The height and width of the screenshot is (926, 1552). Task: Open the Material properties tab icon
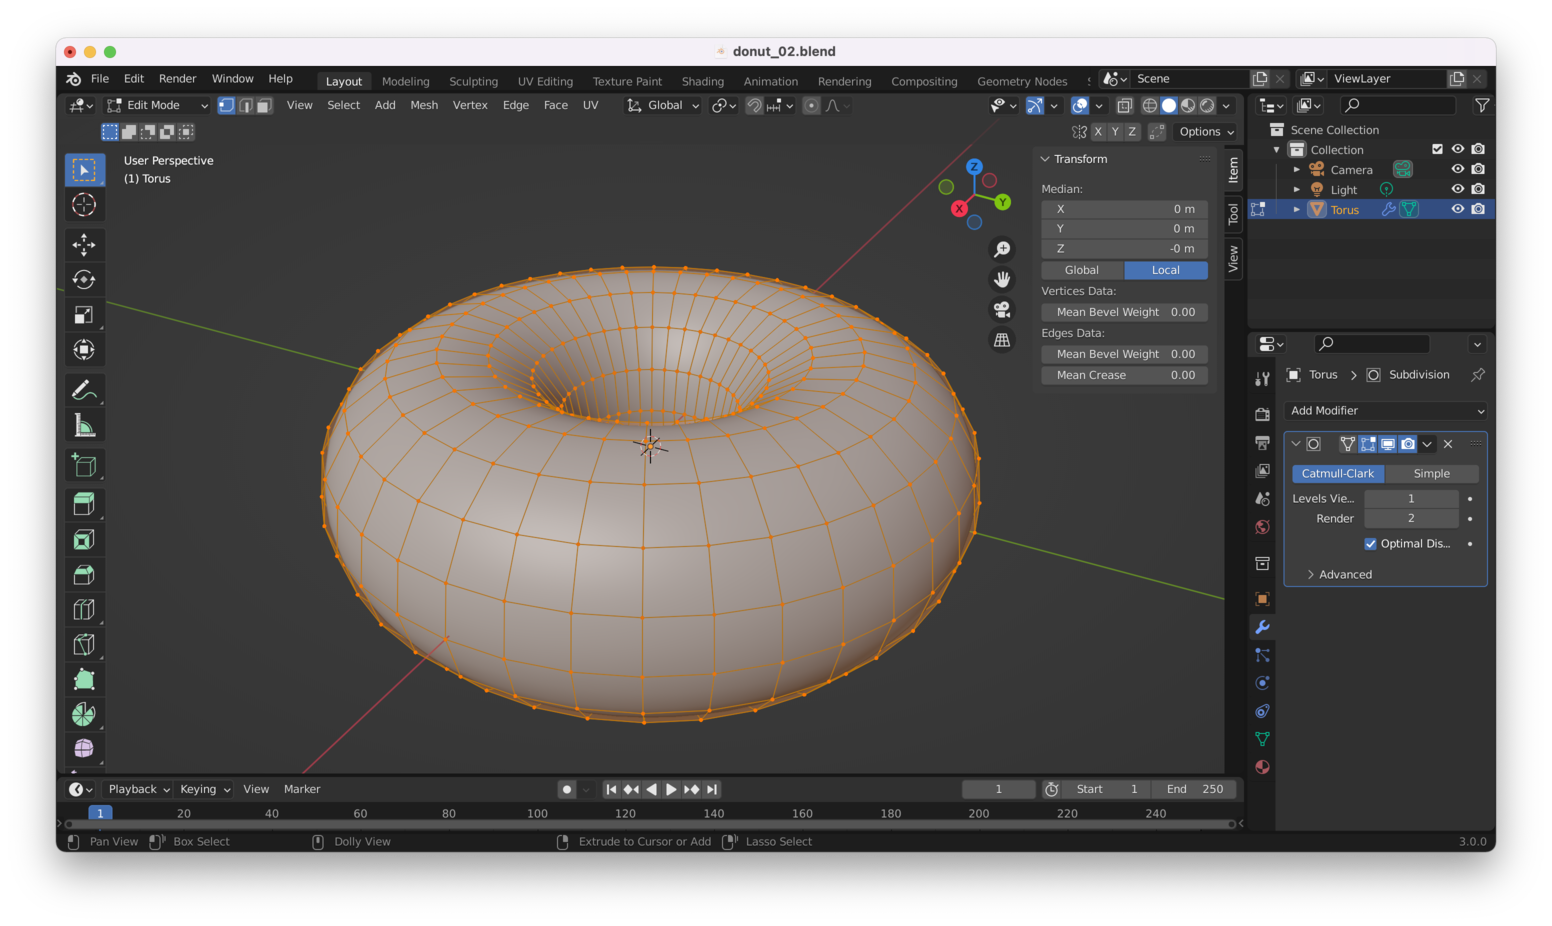1262,767
